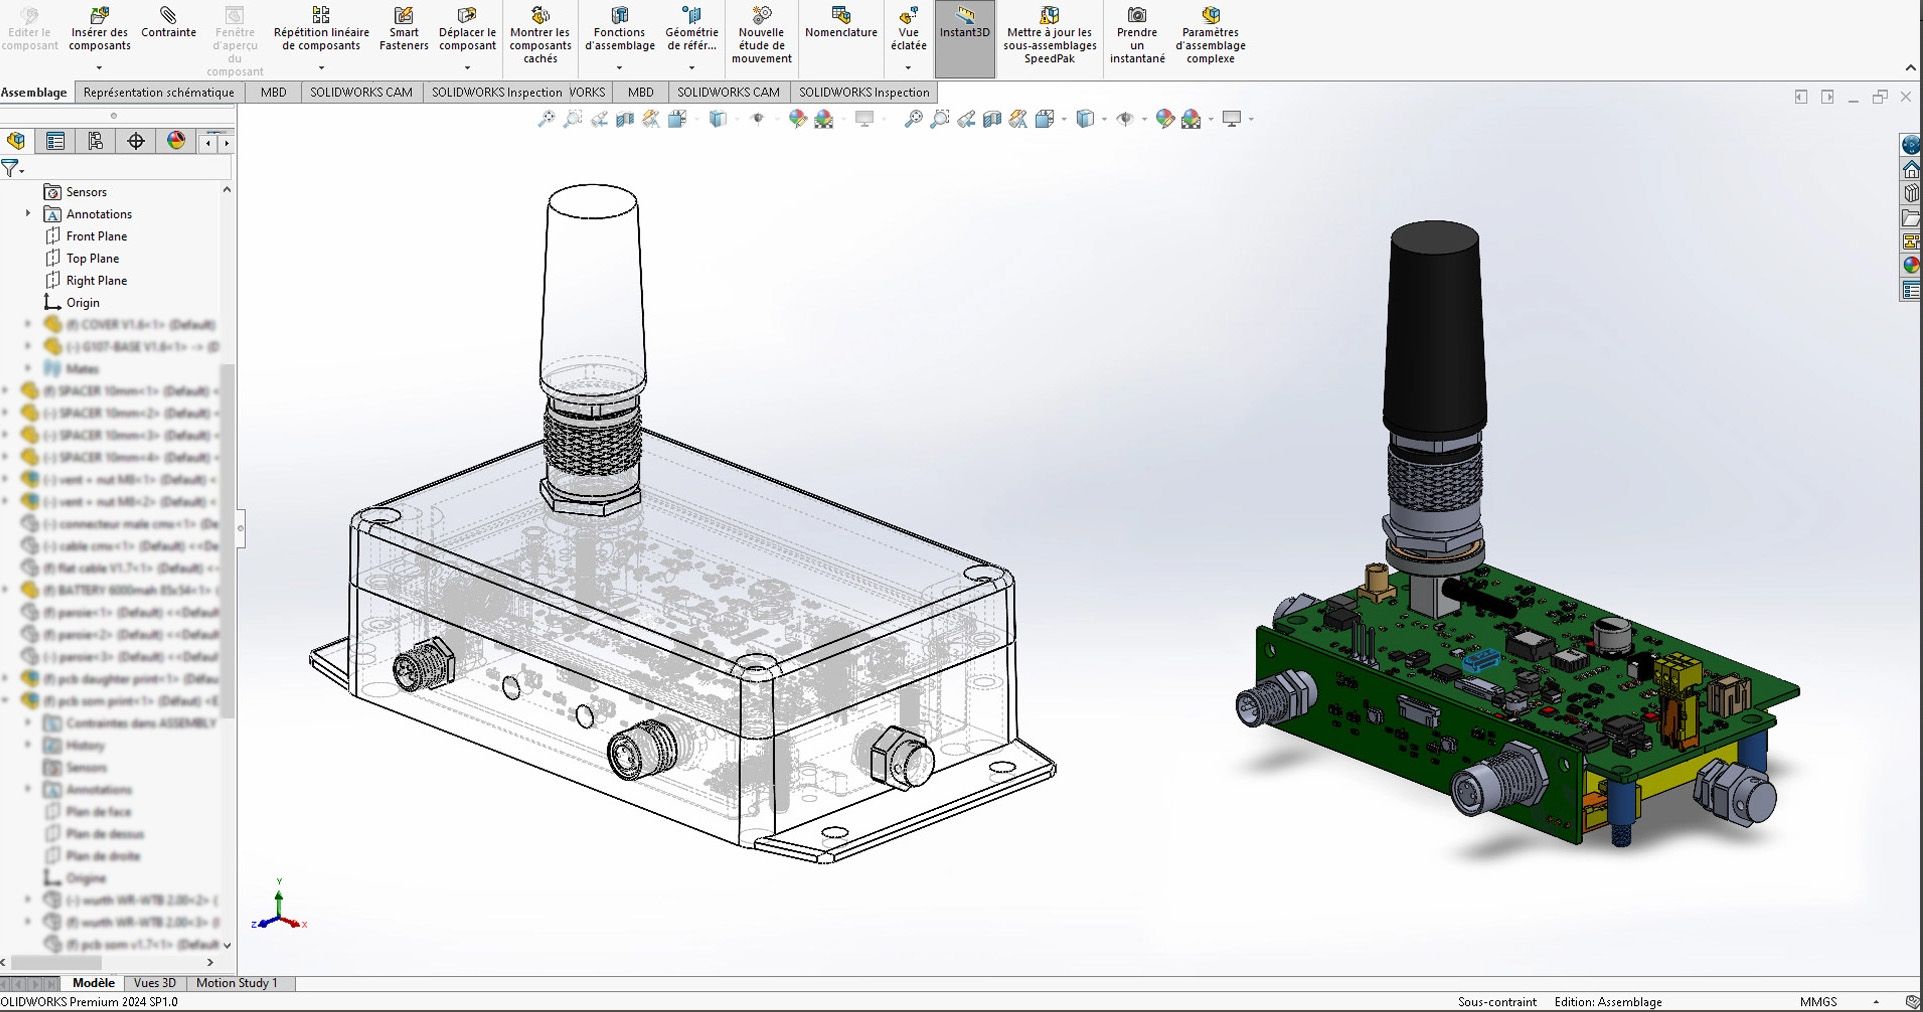Switch to the Vues 3D tab
This screenshot has width=1923, height=1012.
(155, 983)
